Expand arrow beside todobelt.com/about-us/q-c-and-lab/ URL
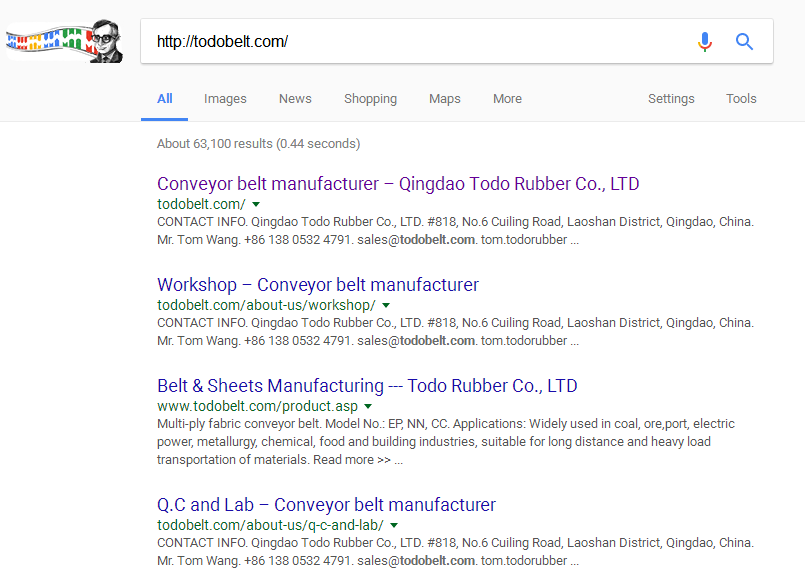The width and height of the screenshot is (805, 585). click(x=394, y=525)
